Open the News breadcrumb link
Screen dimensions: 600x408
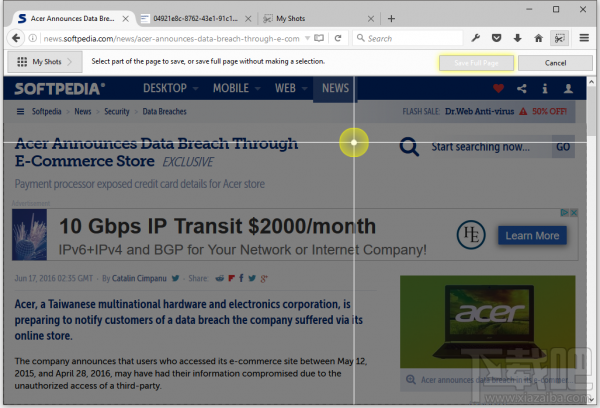click(x=83, y=111)
